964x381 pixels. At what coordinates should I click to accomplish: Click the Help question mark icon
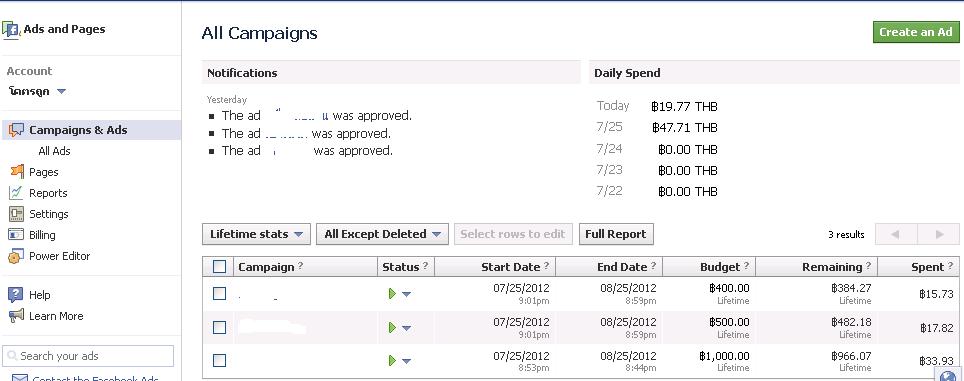(x=16, y=295)
